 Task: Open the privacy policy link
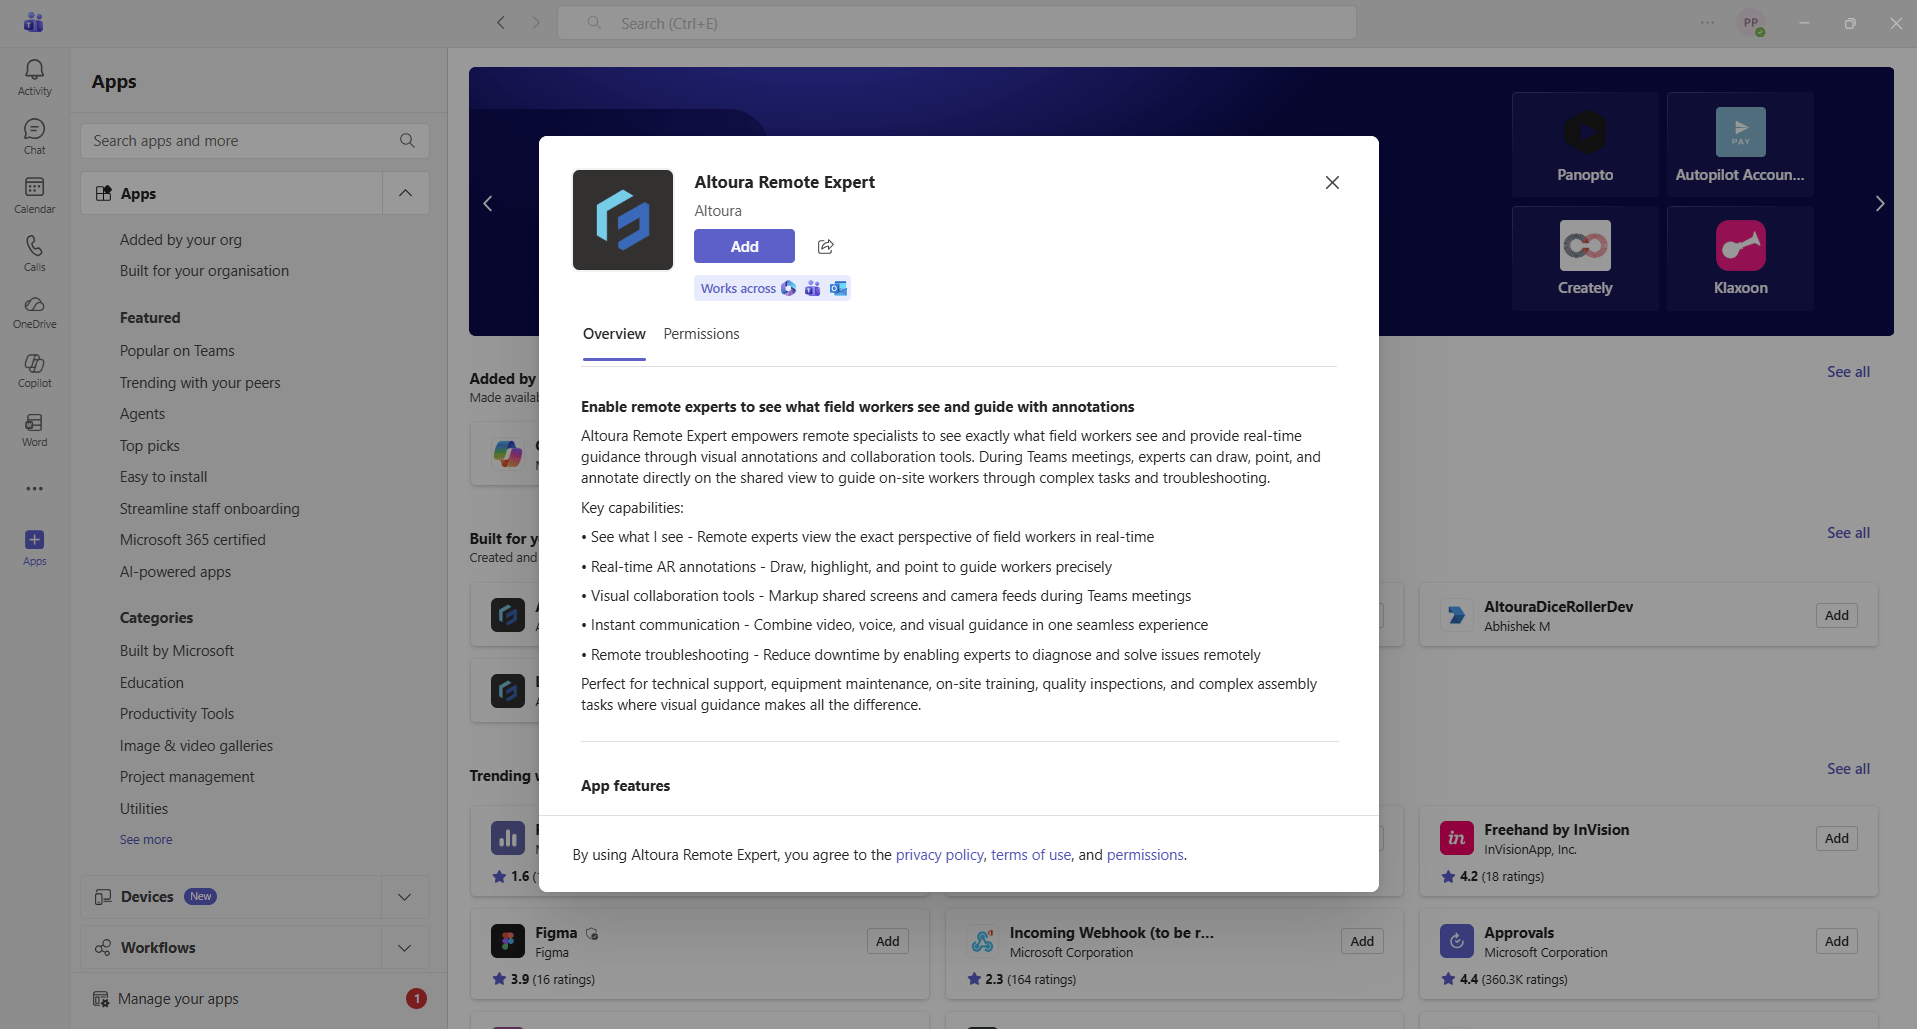tap(939, 855)
